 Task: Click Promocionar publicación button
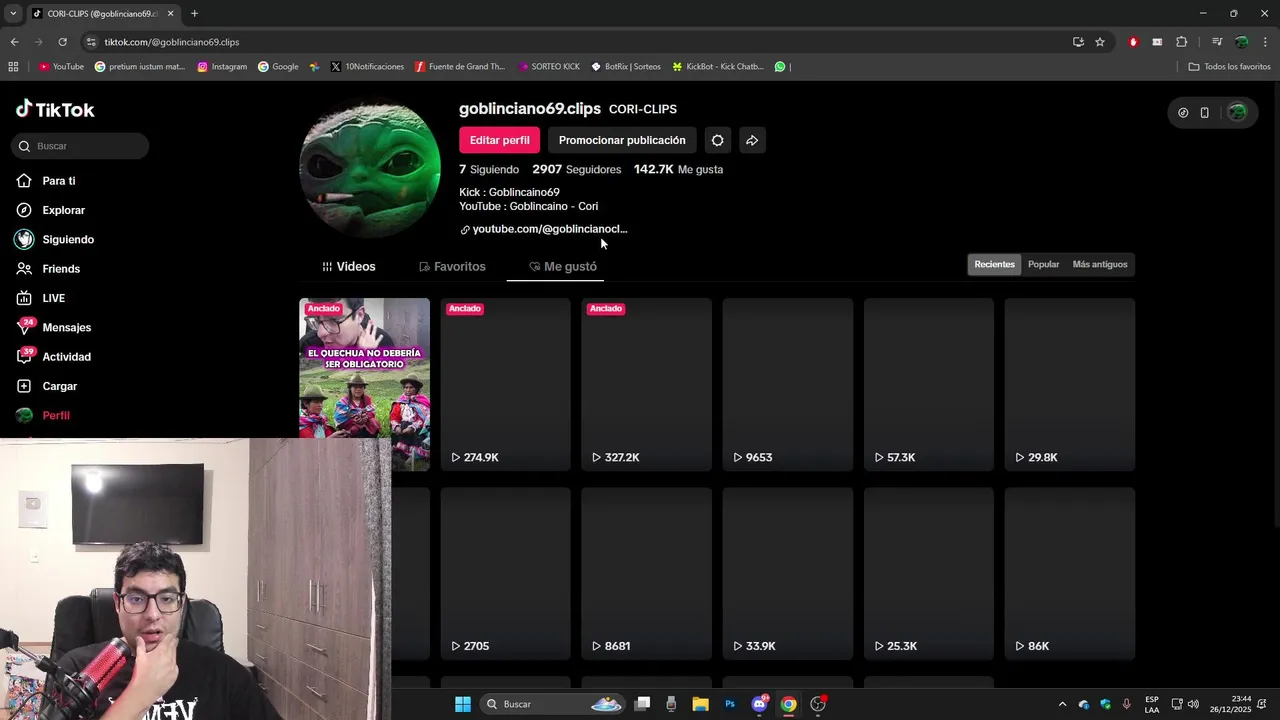(x=622, y=140)
